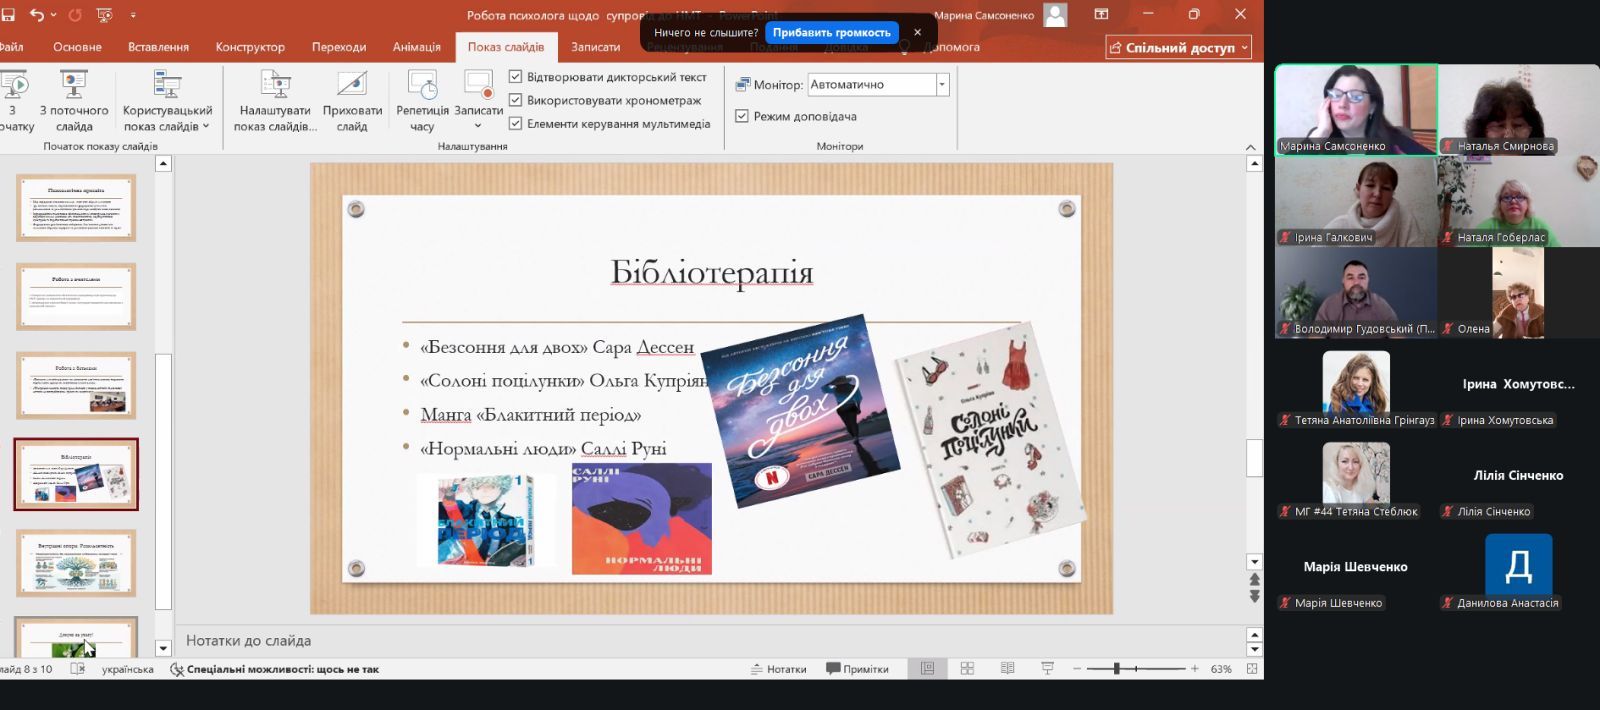Uncheck 'Відтворювати дикторський текст' checkbox

click(x=516, y=77)
